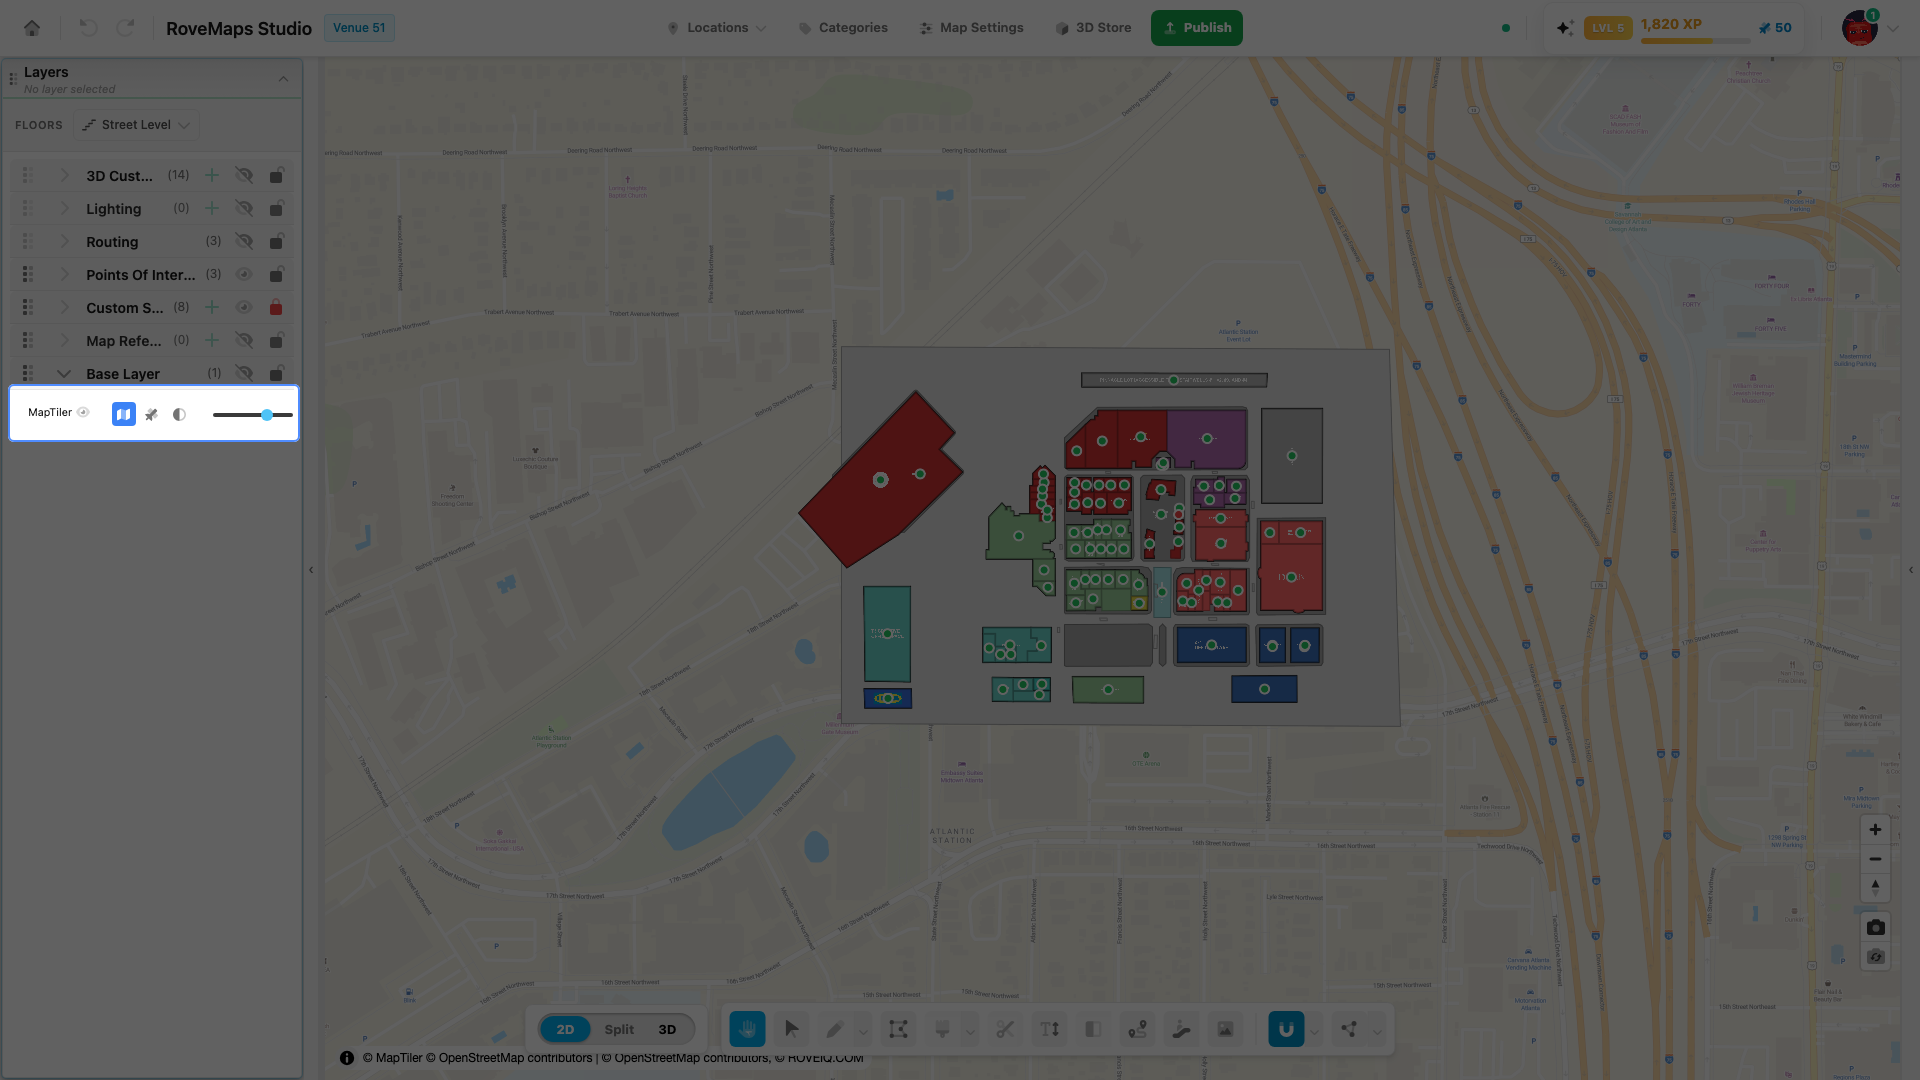1920x1080 pixels.
Task: Reset the map compass north
Action: pyautogui.click(x=1875, y=887)
